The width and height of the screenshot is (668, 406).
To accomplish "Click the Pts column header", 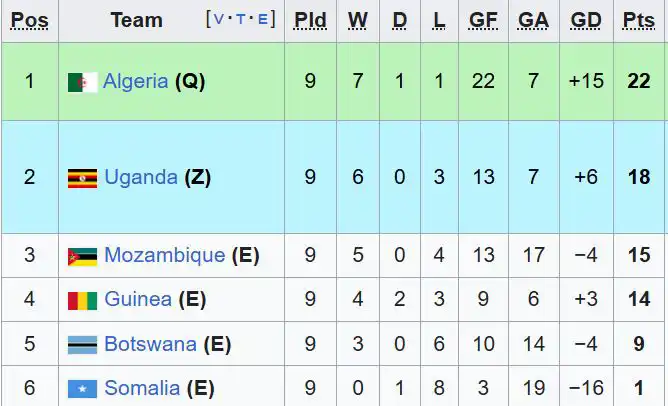I will (638, 20).
